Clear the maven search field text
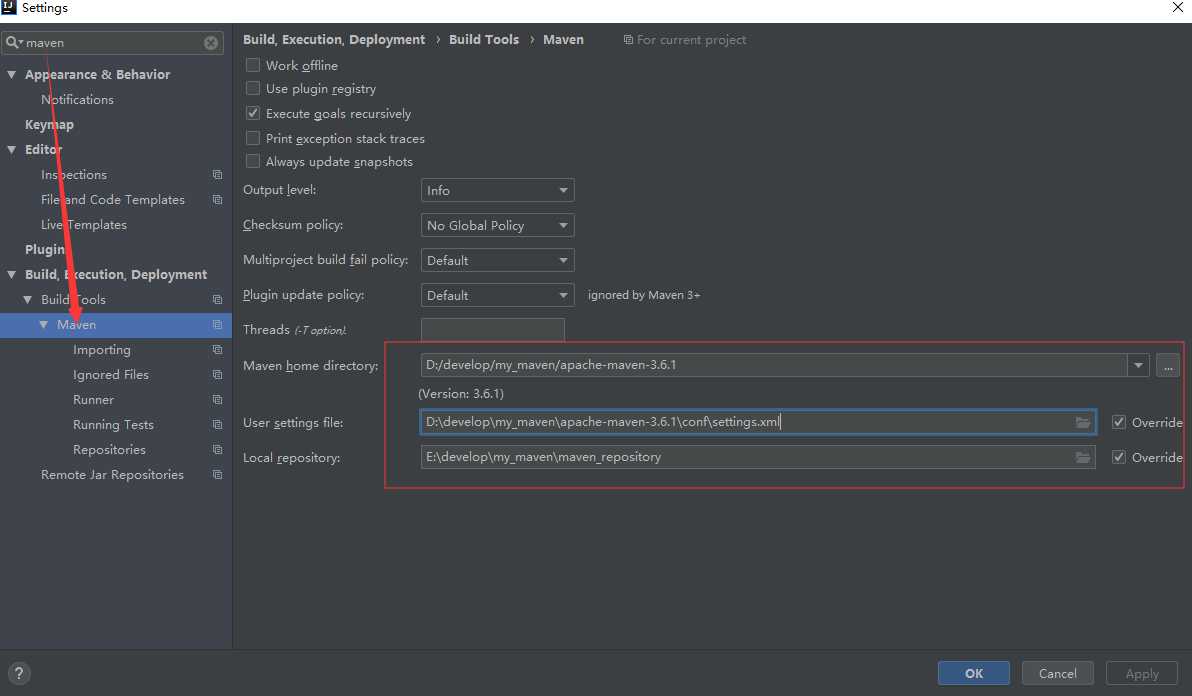This screenshot has height=696, width=1192. pos(211,43)
